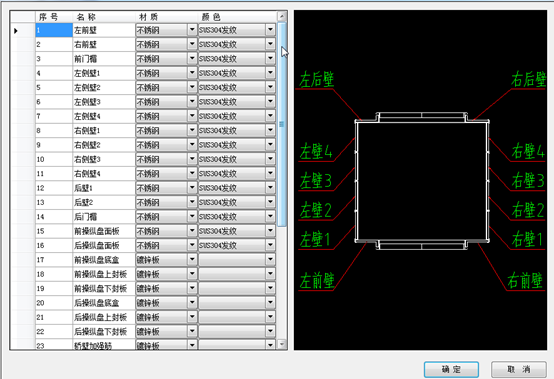Open material dropdown for row 1 左前壁
This screenshot has width=554, height=379.
tap(192, 30)
